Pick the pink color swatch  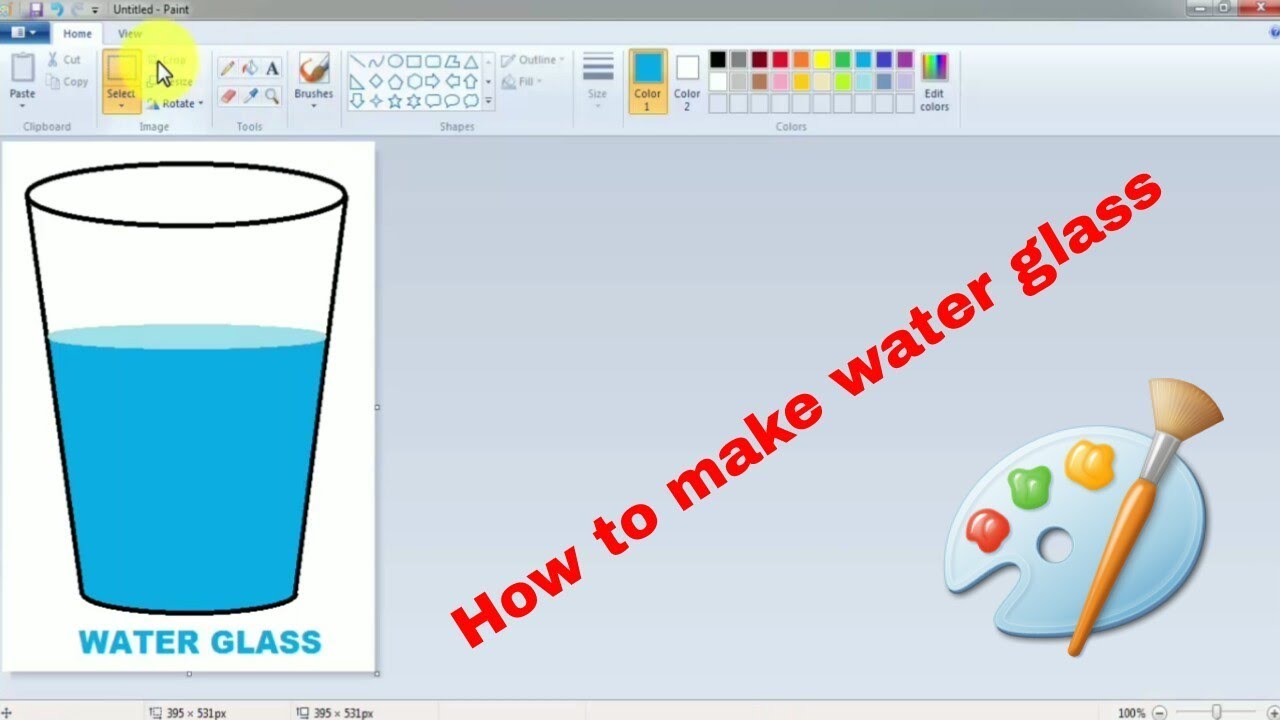click(x=780, y=81)
